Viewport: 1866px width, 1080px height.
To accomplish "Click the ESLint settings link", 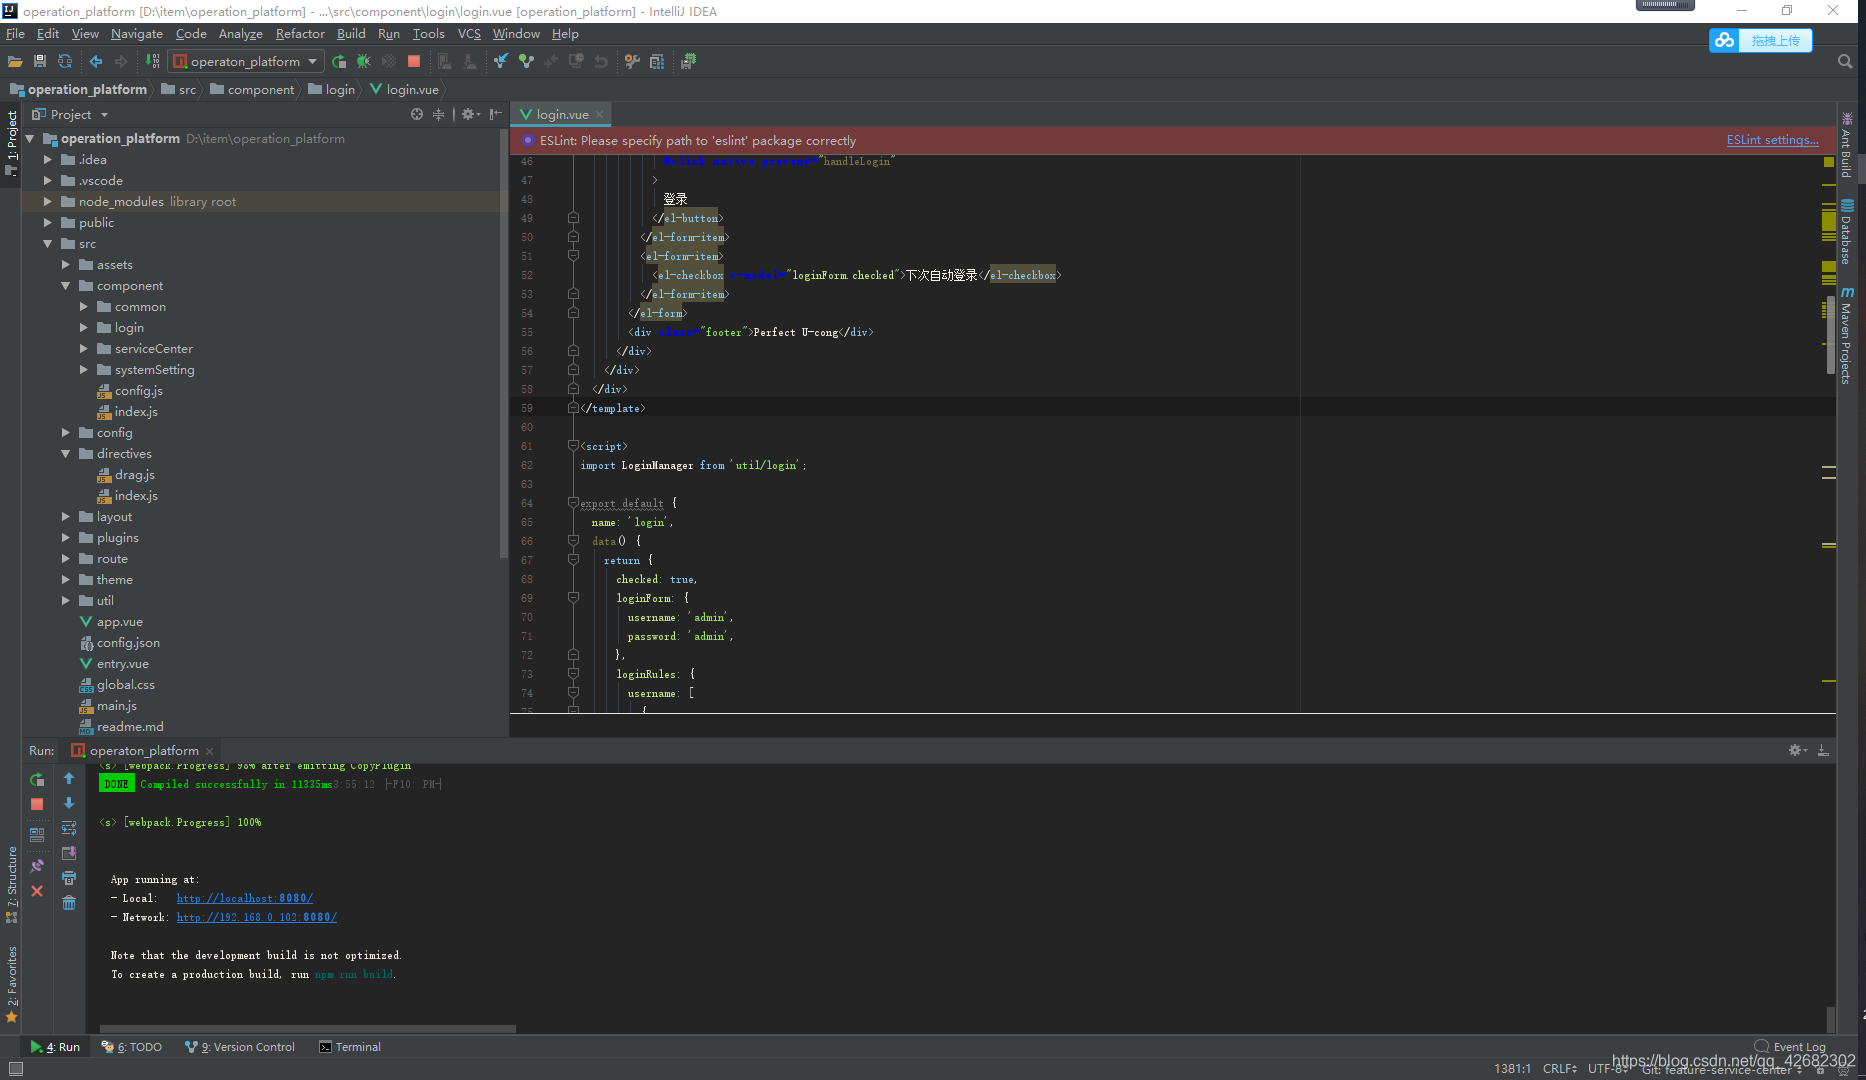I will tap(1772, 140).
